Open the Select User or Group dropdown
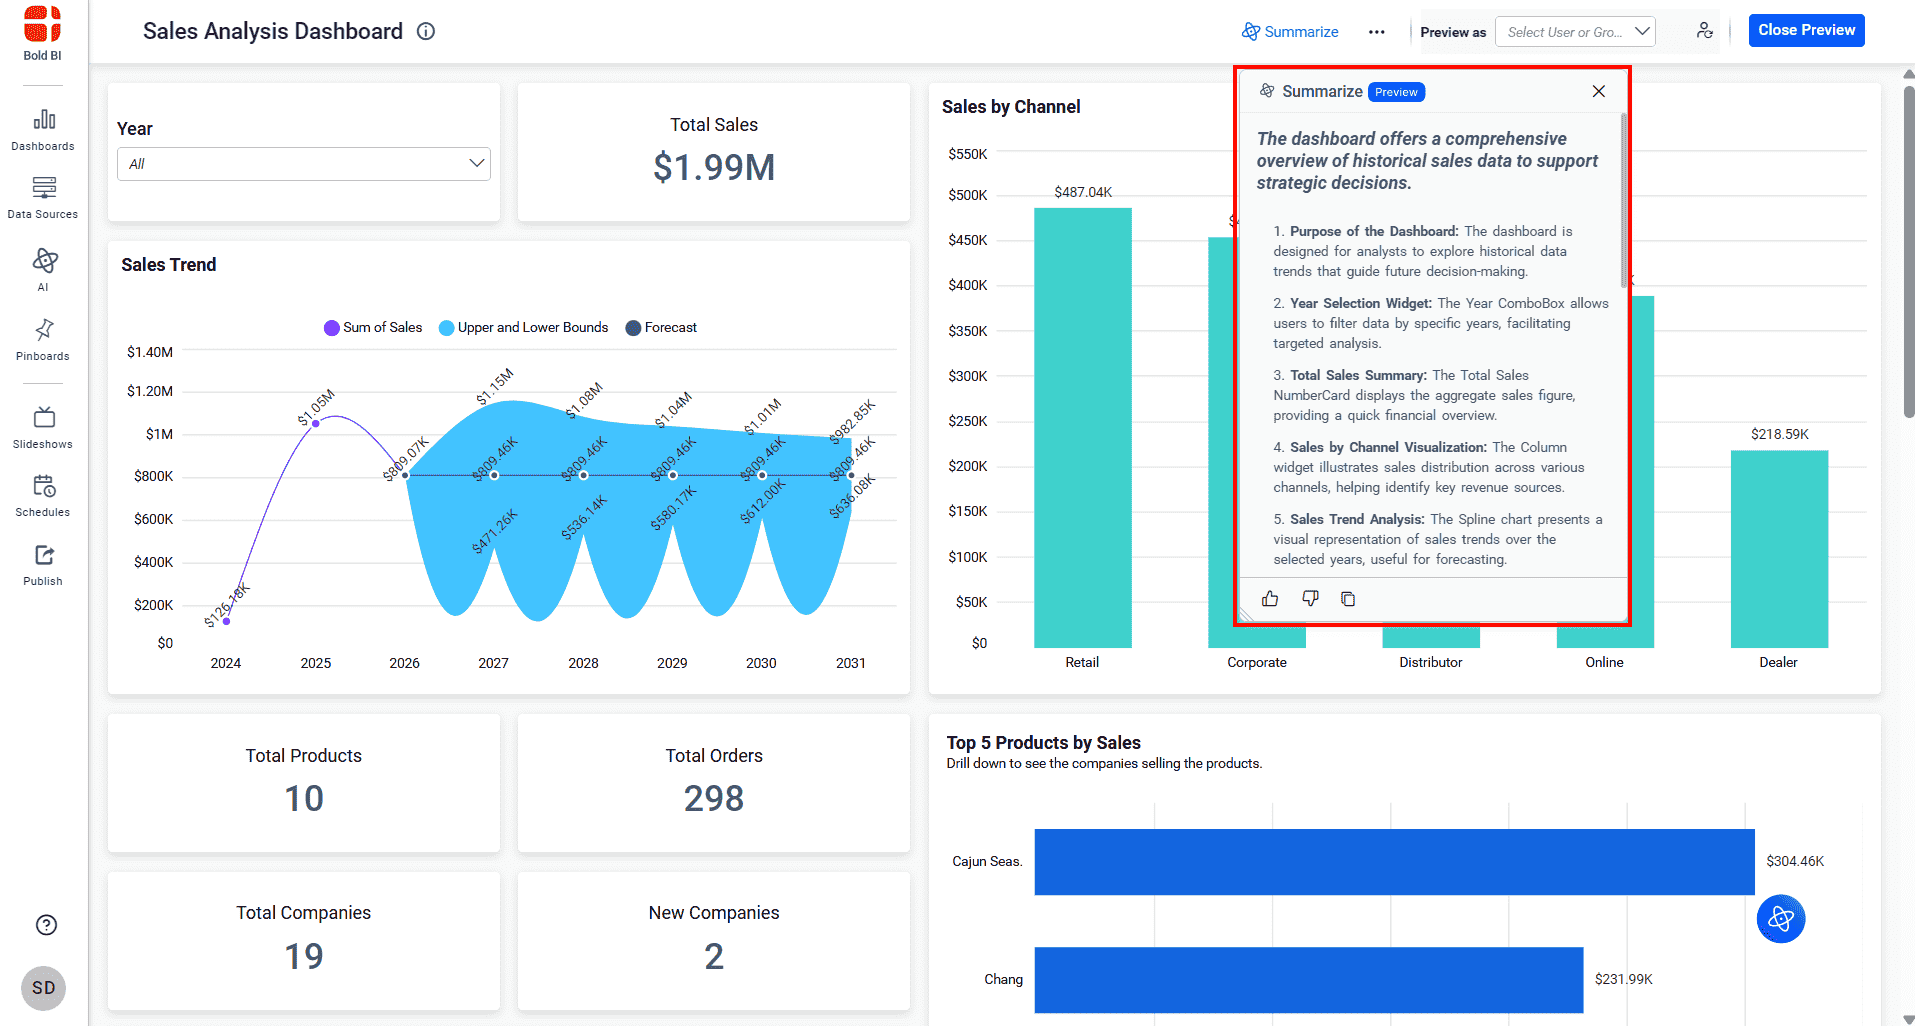1915x1026 pixels. click(1575, 32)
